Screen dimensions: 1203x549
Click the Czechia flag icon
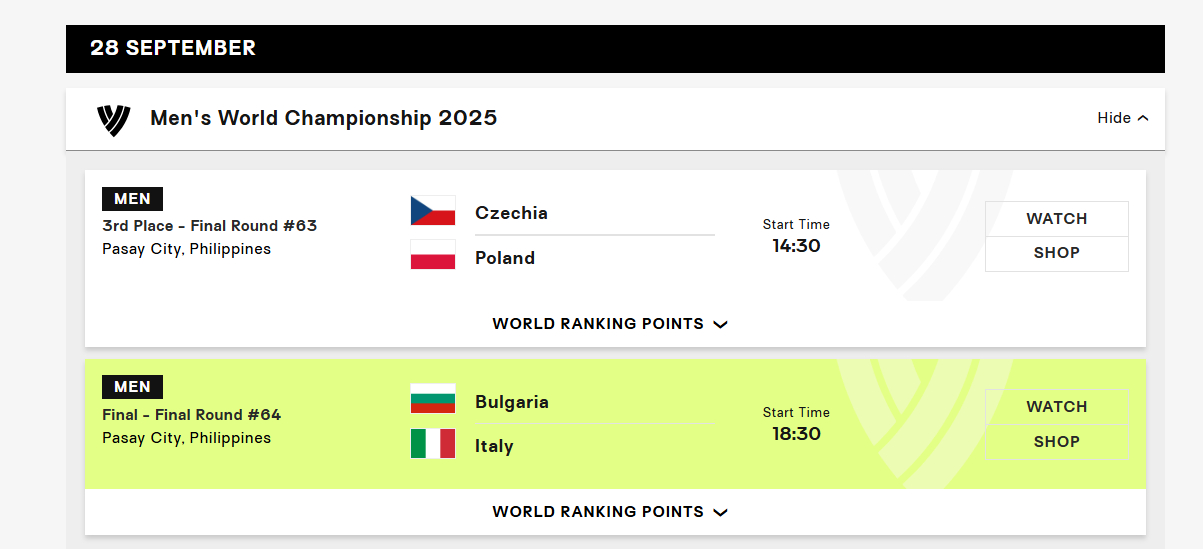(433, 211)
